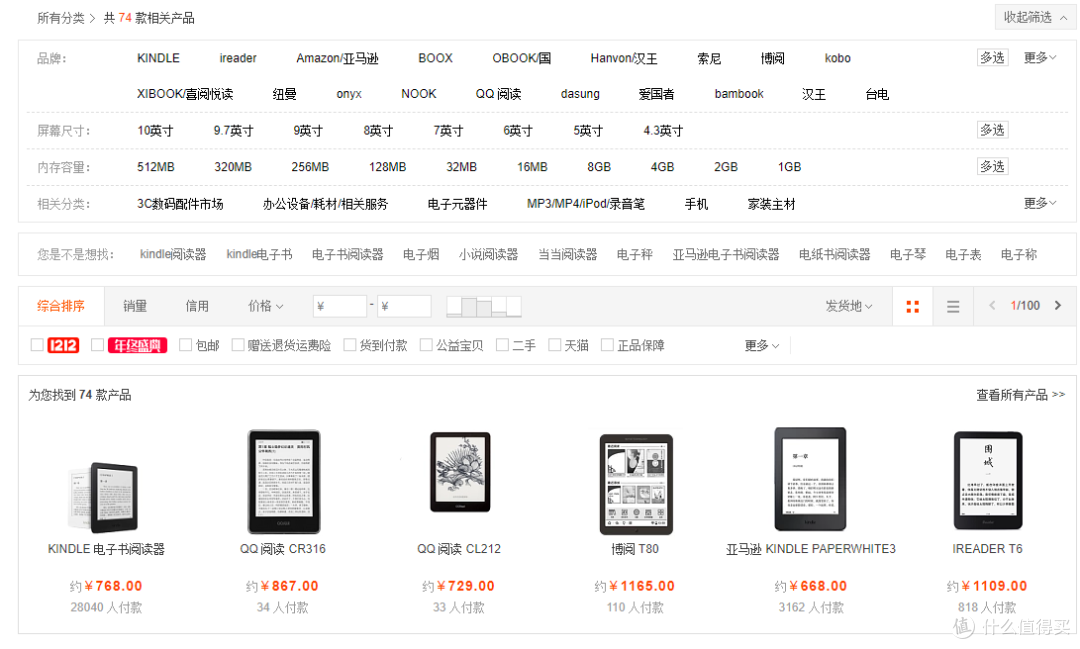The height and width of the screenshot is (649, 1080).
Task: Open KINDLE PAPERWHITE3 product image
Action: pyautogui.click(x=810, y=479)
